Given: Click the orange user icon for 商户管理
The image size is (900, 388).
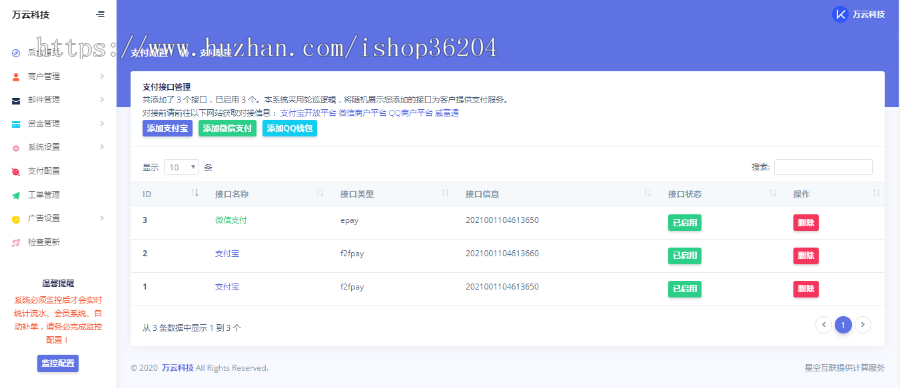Looking at the screenshot, I should point(16,76).
